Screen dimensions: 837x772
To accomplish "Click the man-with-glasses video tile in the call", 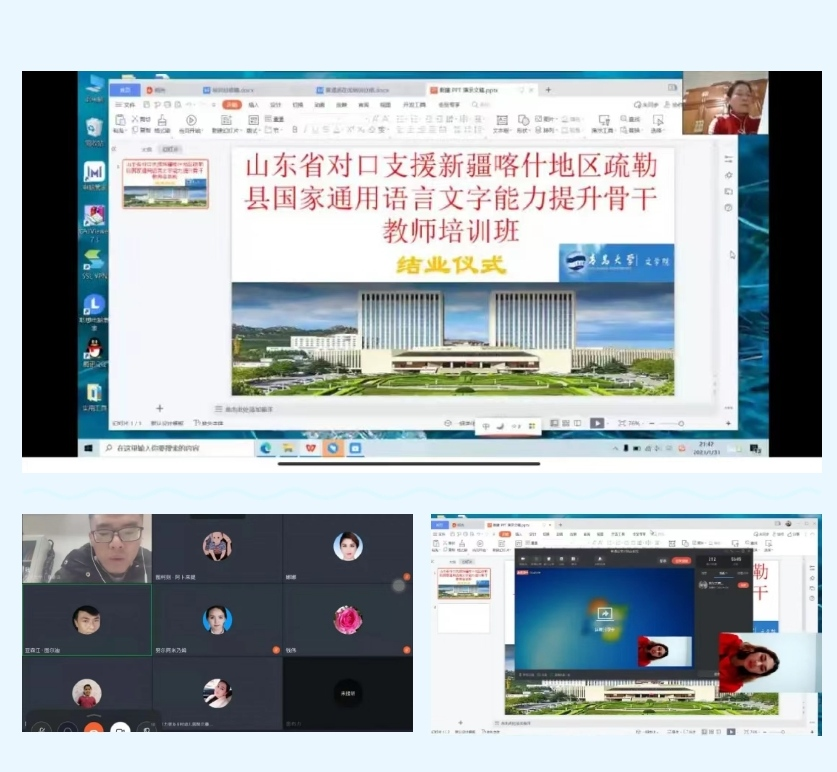I will point(87,548).
